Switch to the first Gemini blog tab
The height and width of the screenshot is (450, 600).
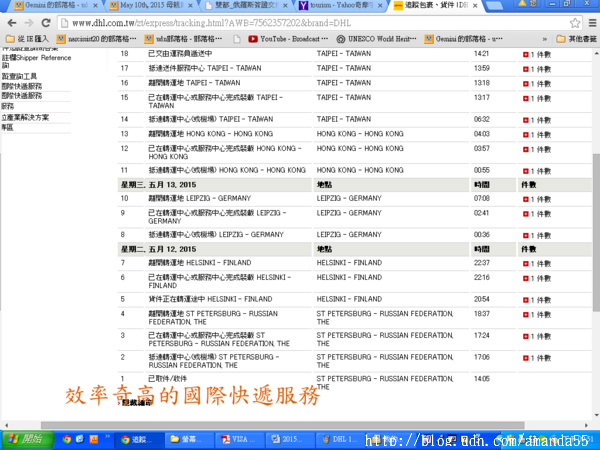51,5
